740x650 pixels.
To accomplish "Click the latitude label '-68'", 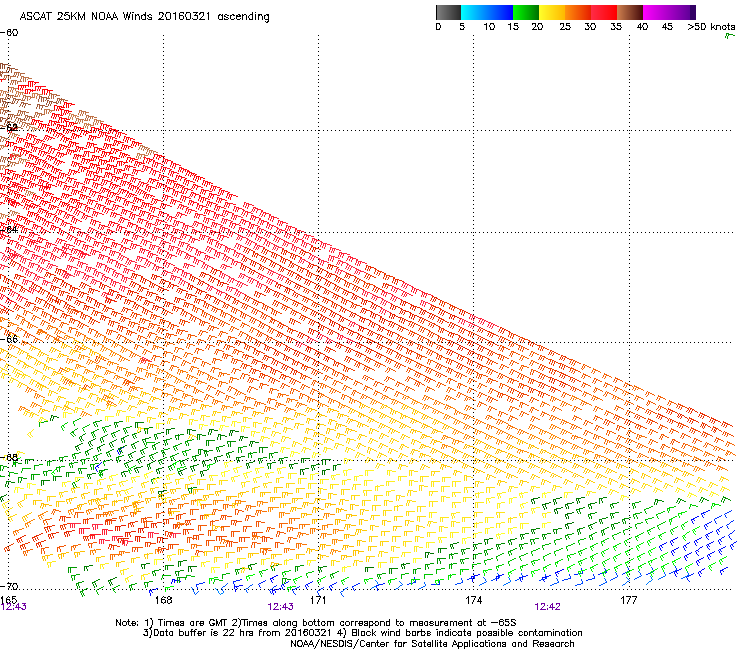I will point(9,457).
